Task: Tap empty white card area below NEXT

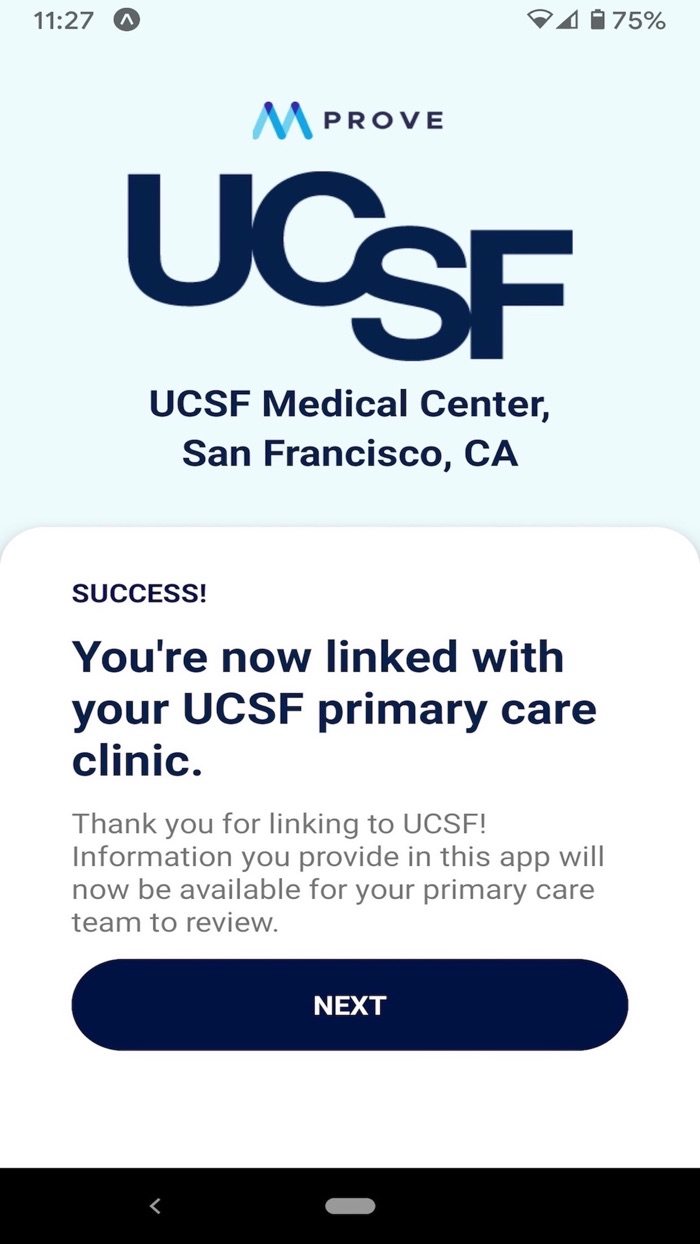Action: tap(350, 1110)
